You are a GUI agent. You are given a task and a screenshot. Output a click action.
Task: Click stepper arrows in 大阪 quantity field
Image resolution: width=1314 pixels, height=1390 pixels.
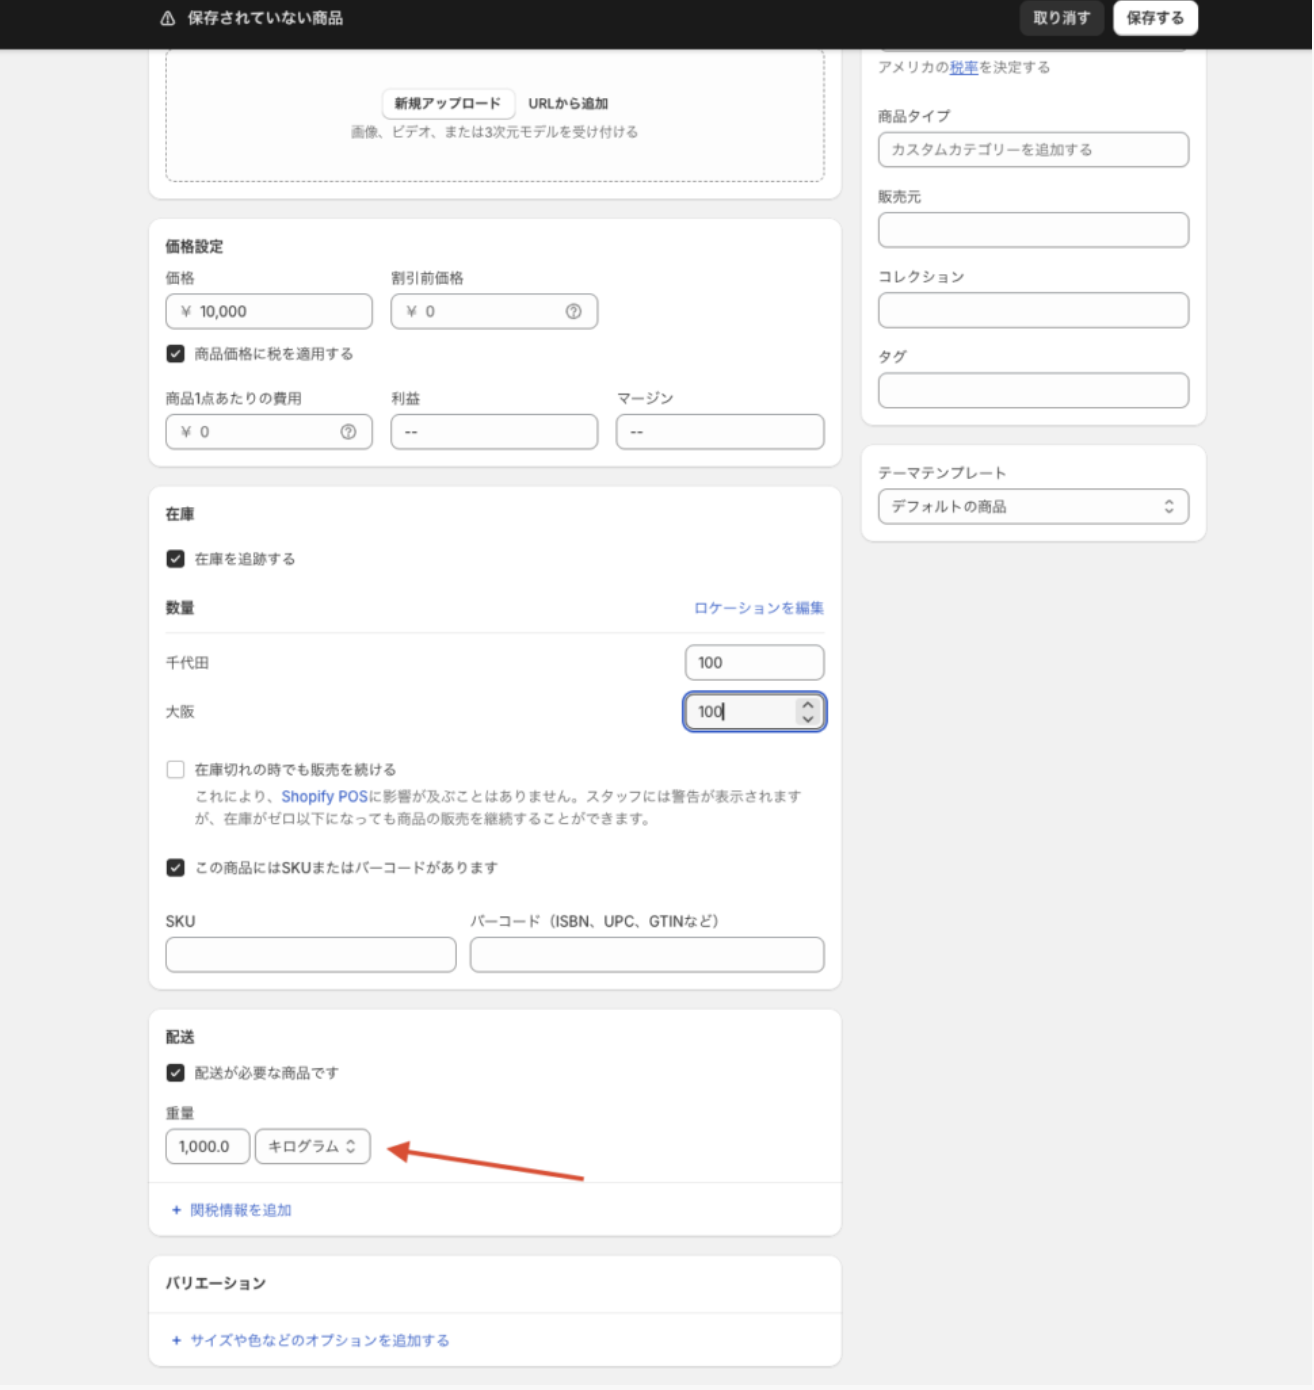point(808,712)
